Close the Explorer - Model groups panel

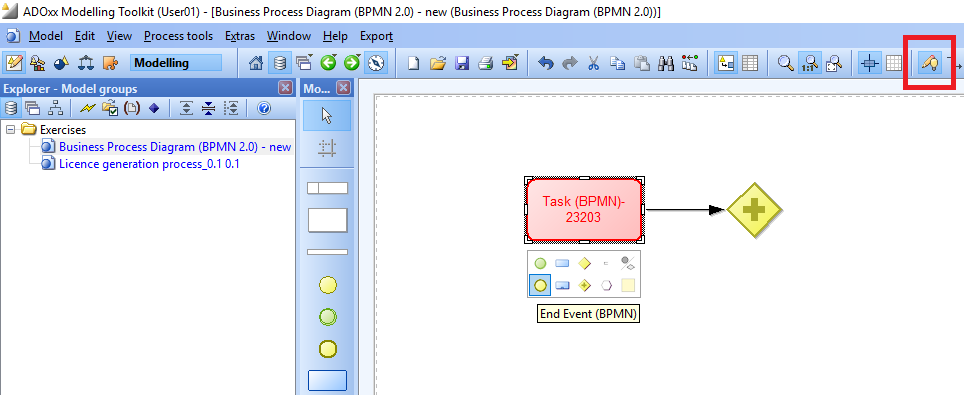[285, 88]
